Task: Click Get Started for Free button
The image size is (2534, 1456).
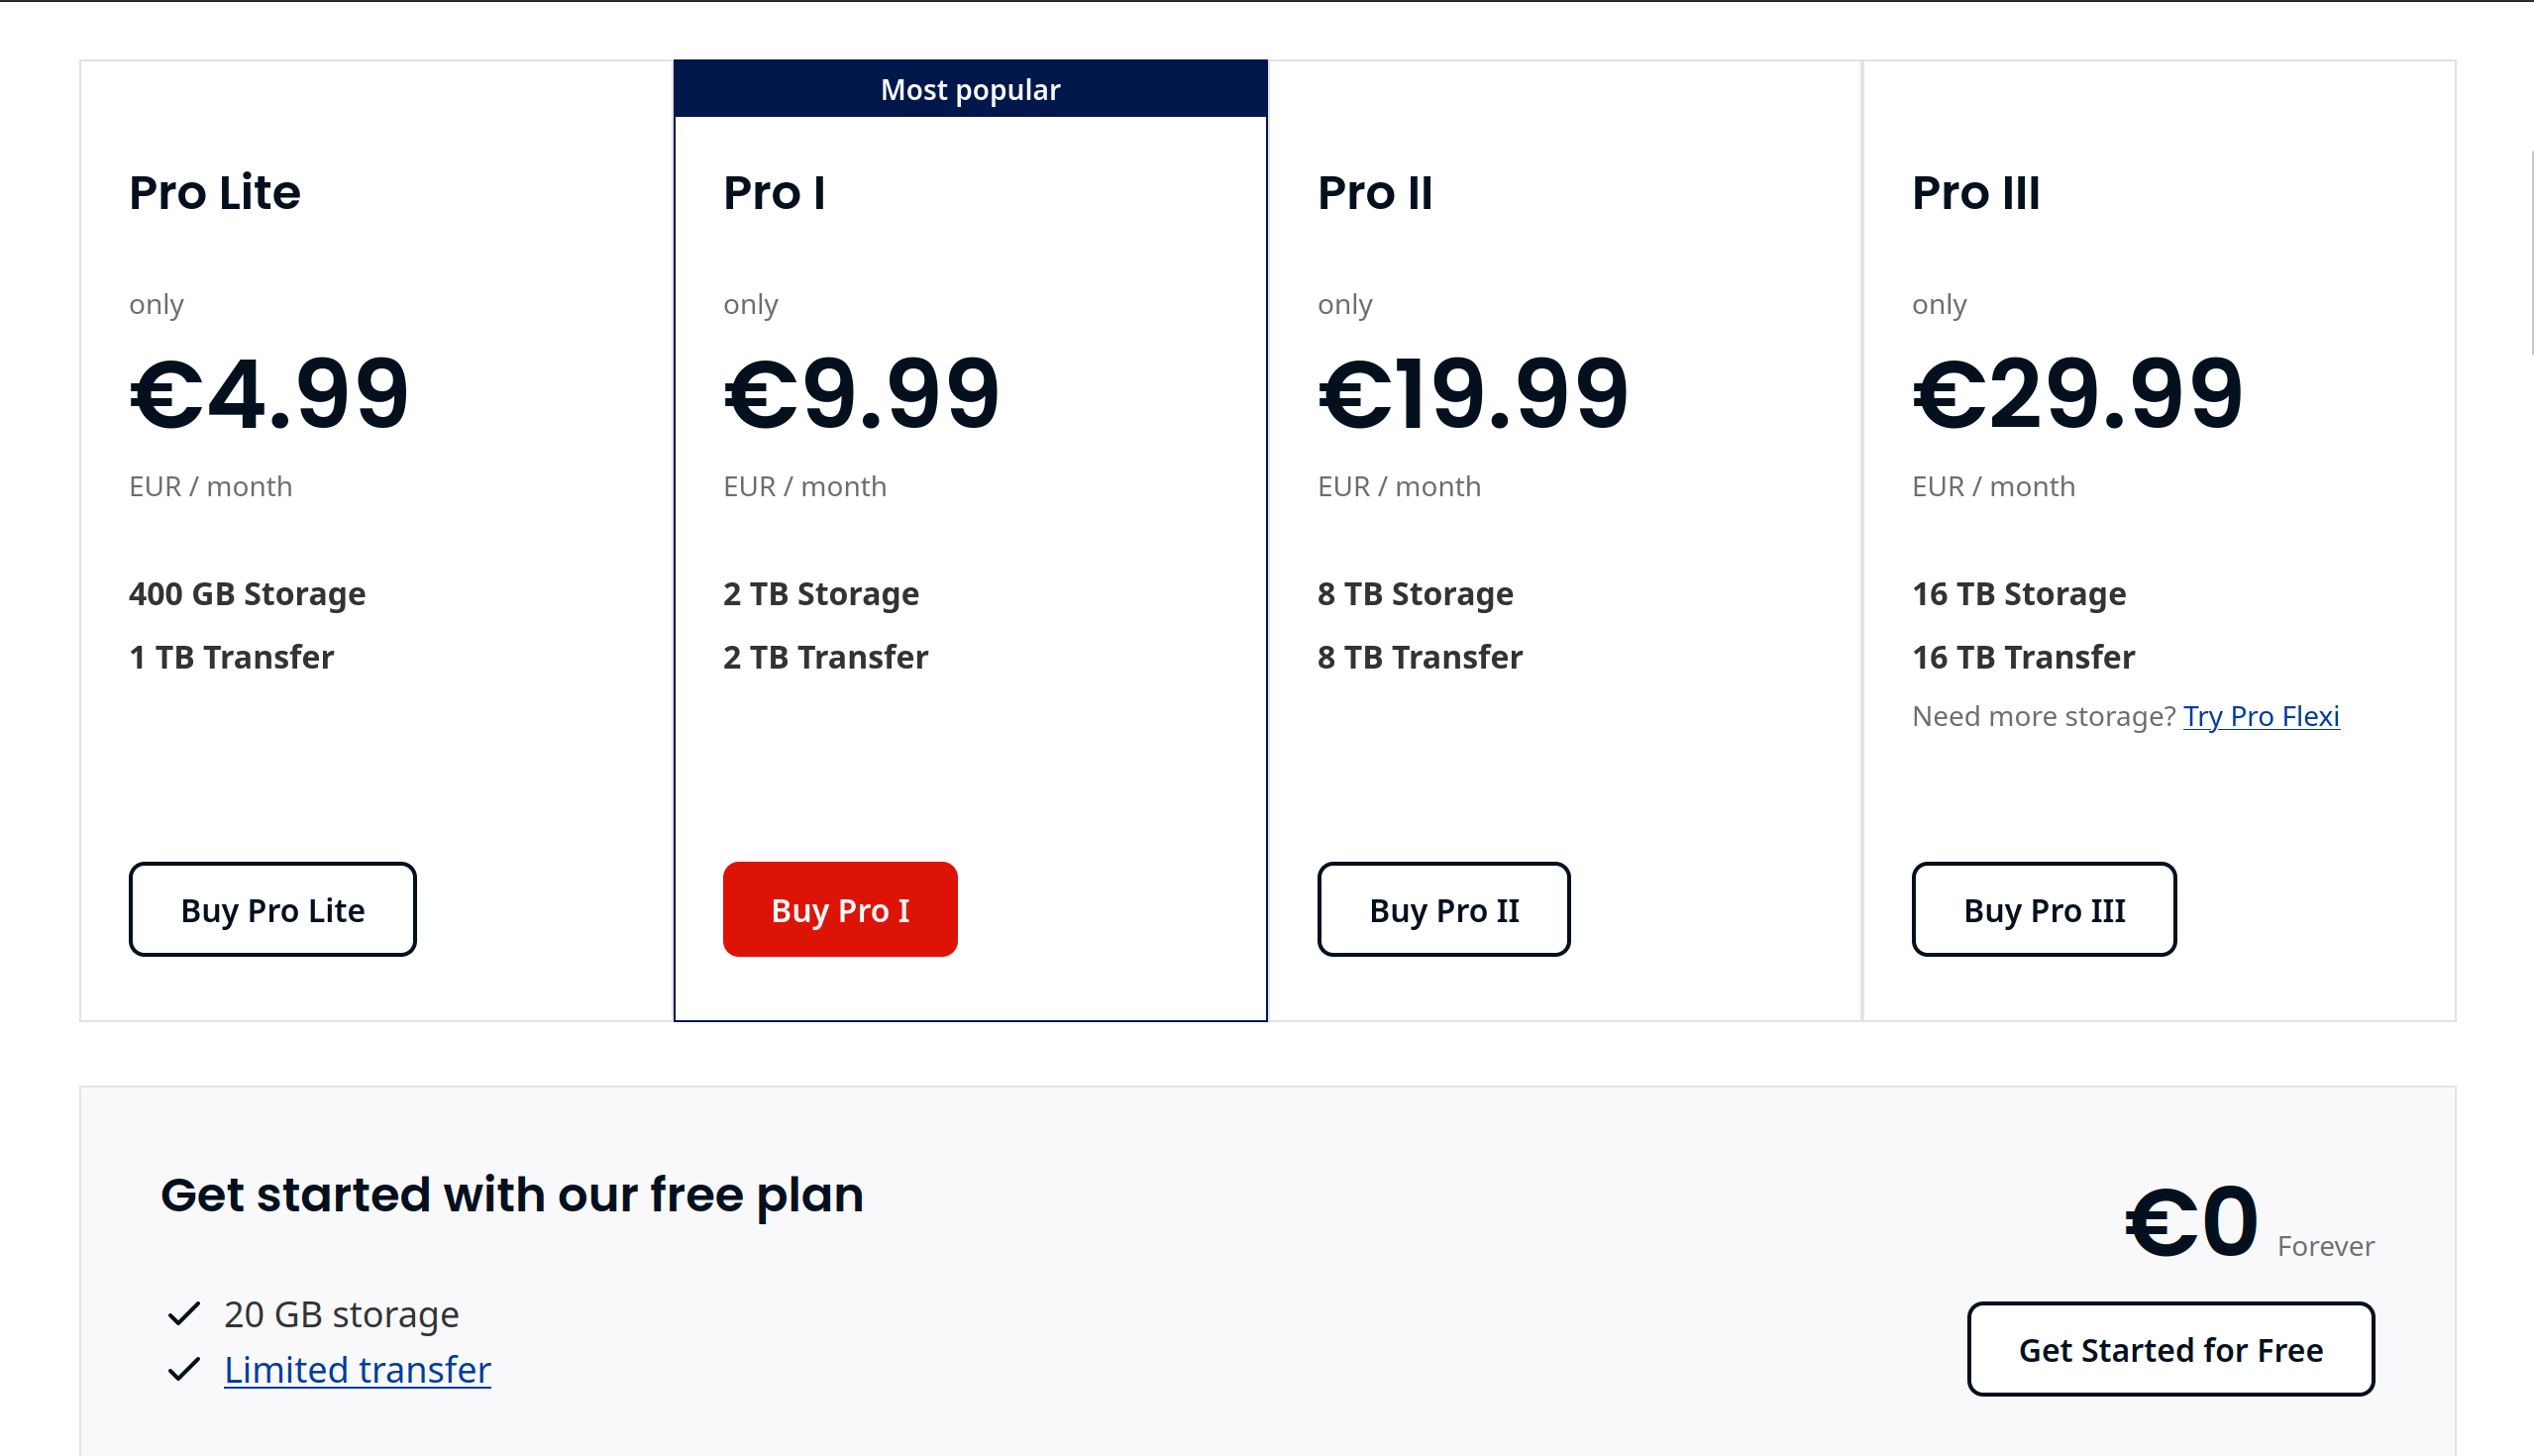Action: pyautogui.click(x=2170, y=1349)
